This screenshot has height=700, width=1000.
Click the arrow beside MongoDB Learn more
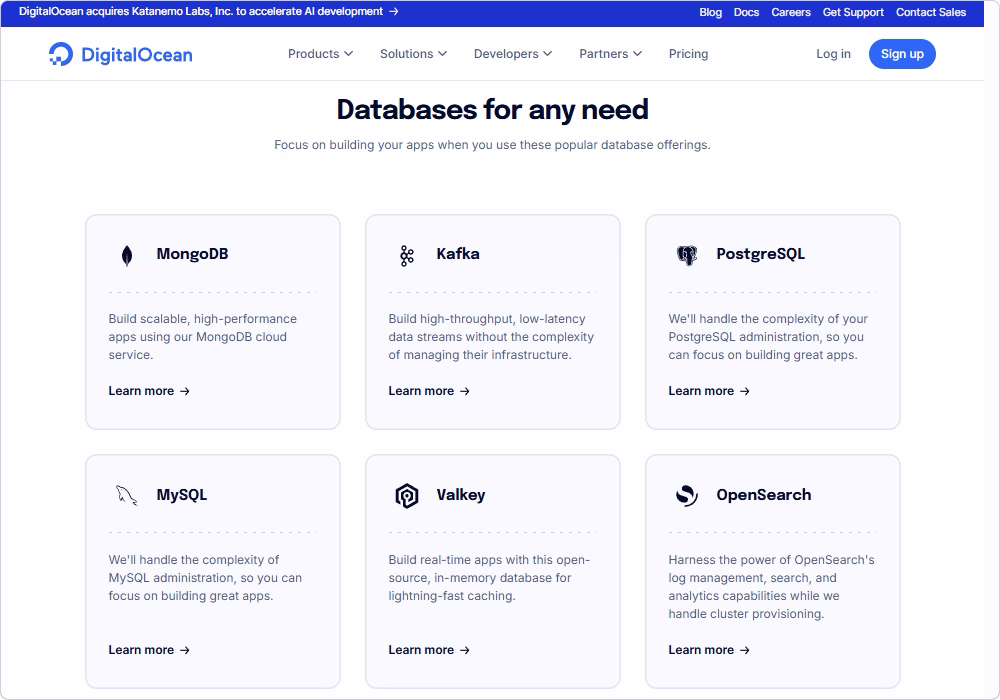point(184,391)
